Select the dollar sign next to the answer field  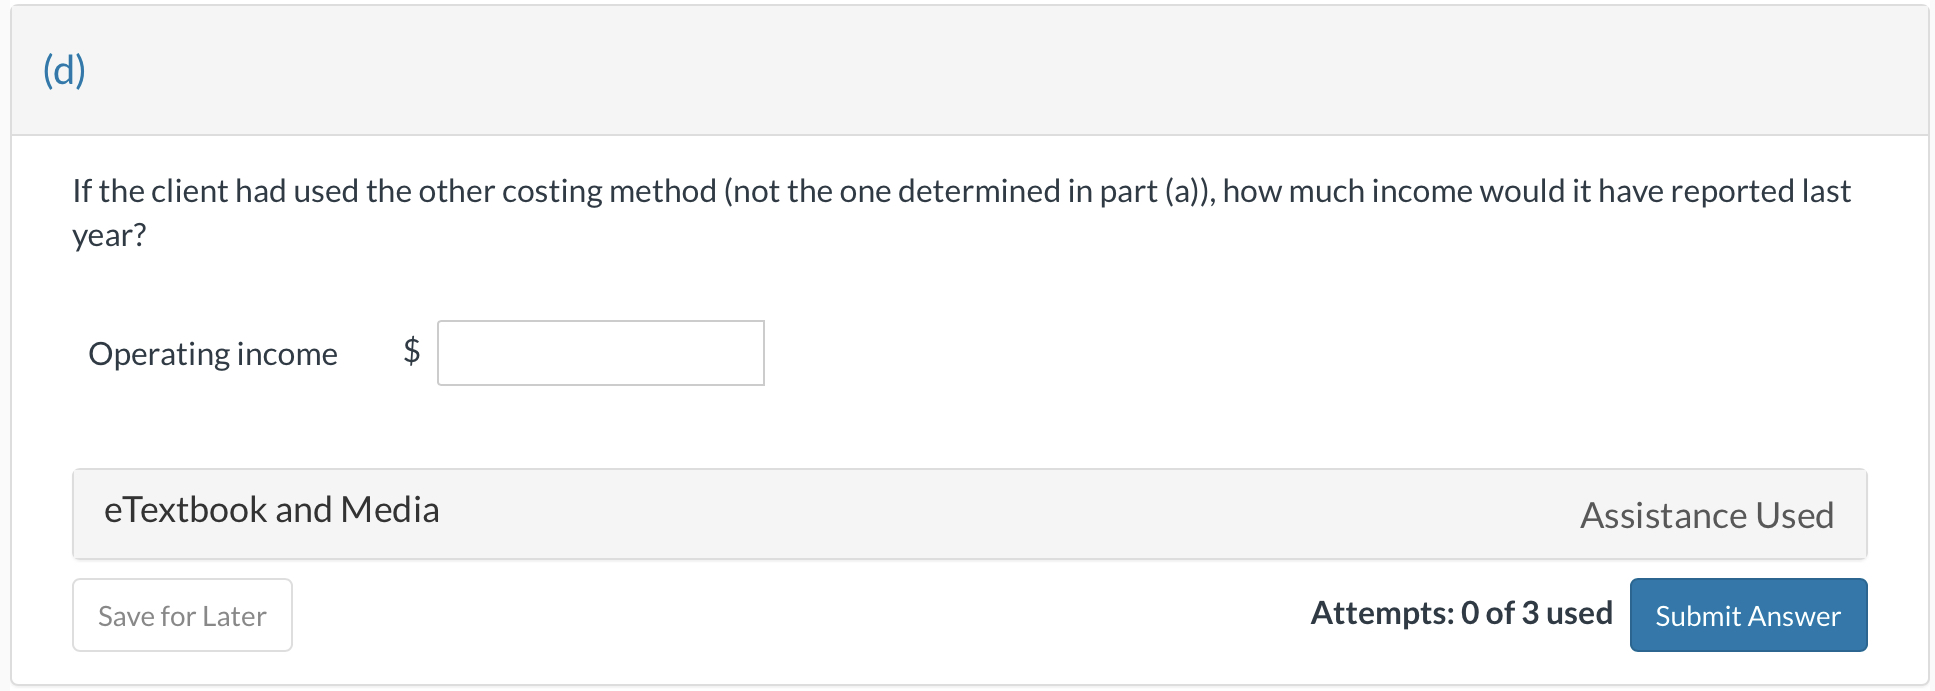click(411, 350)
